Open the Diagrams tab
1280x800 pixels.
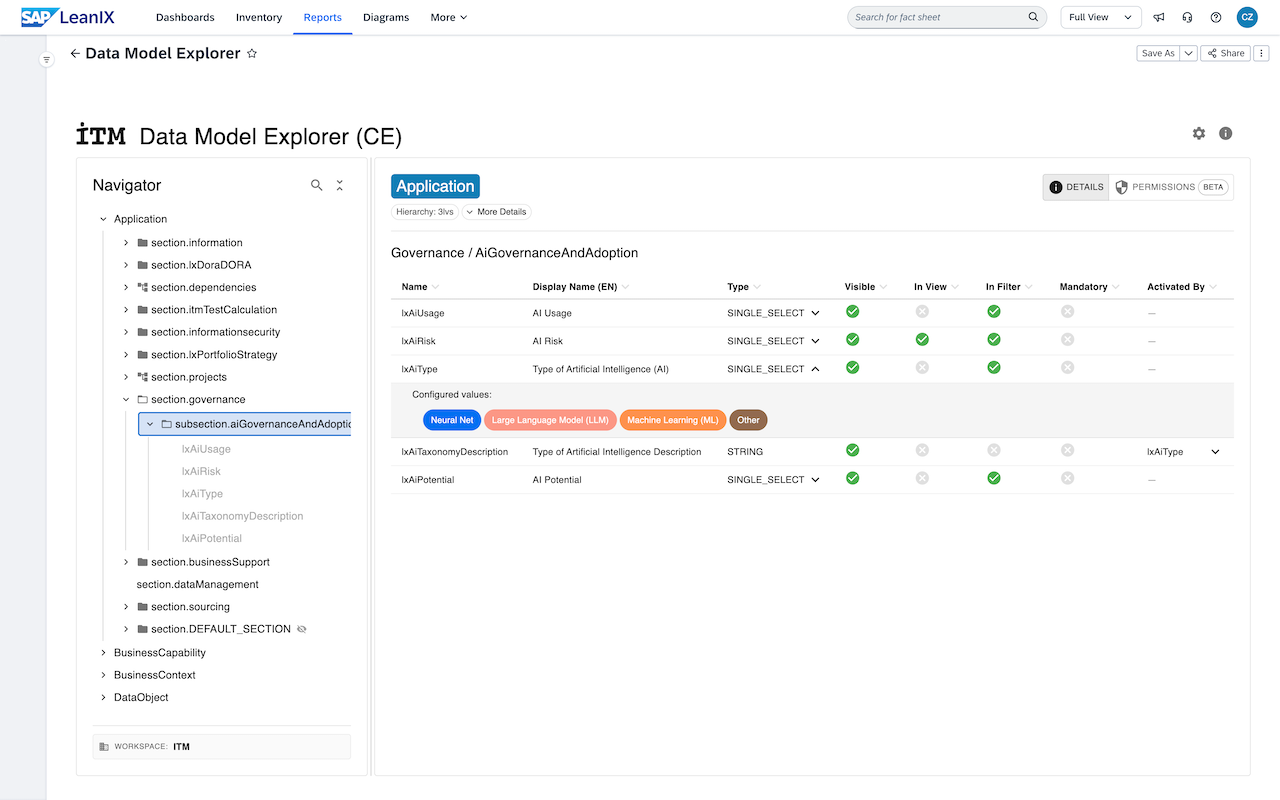tap(386, 17)
